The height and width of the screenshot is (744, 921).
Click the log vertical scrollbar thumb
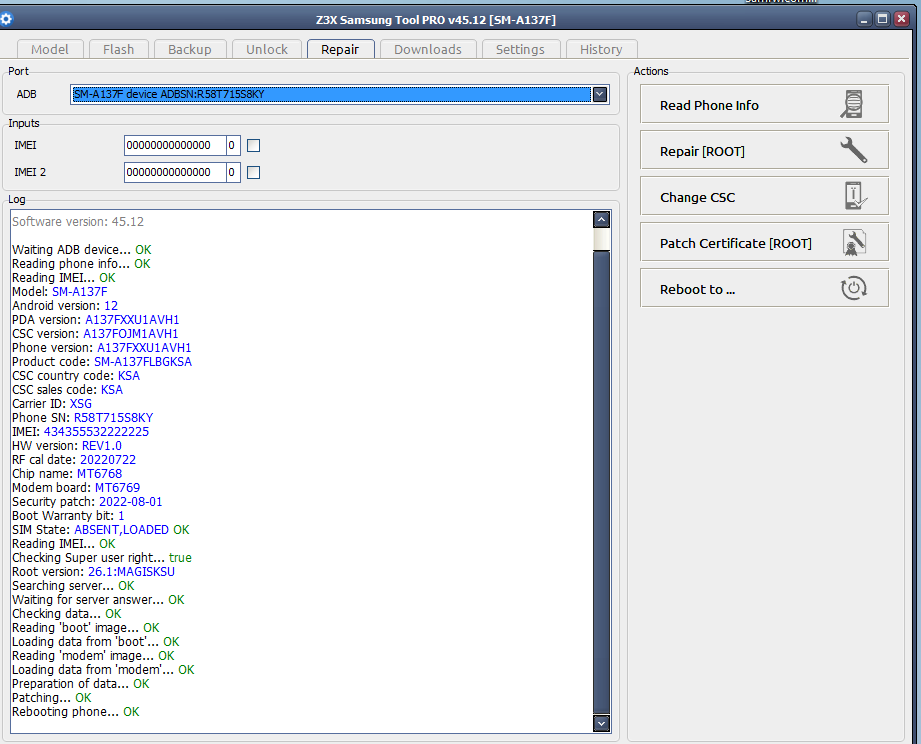[601, 482]
